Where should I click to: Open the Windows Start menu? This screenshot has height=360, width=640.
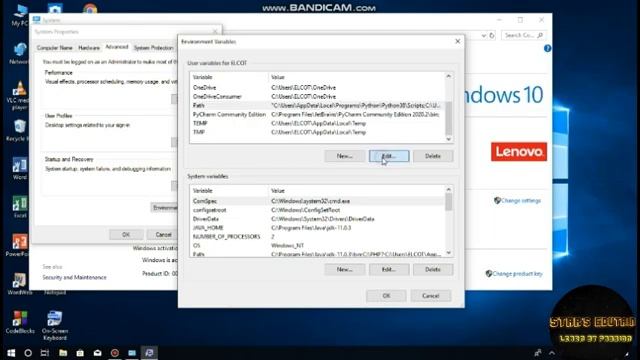(11, 353)
